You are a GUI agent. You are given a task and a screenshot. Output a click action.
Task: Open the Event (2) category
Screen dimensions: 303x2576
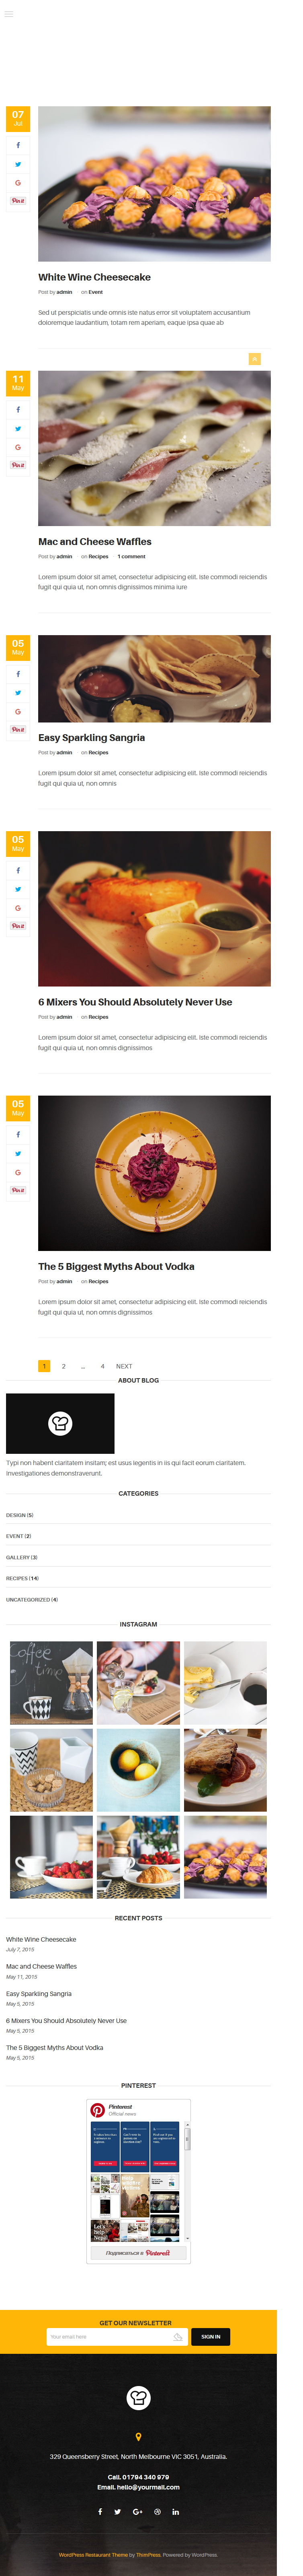[x=18, y=1536]
